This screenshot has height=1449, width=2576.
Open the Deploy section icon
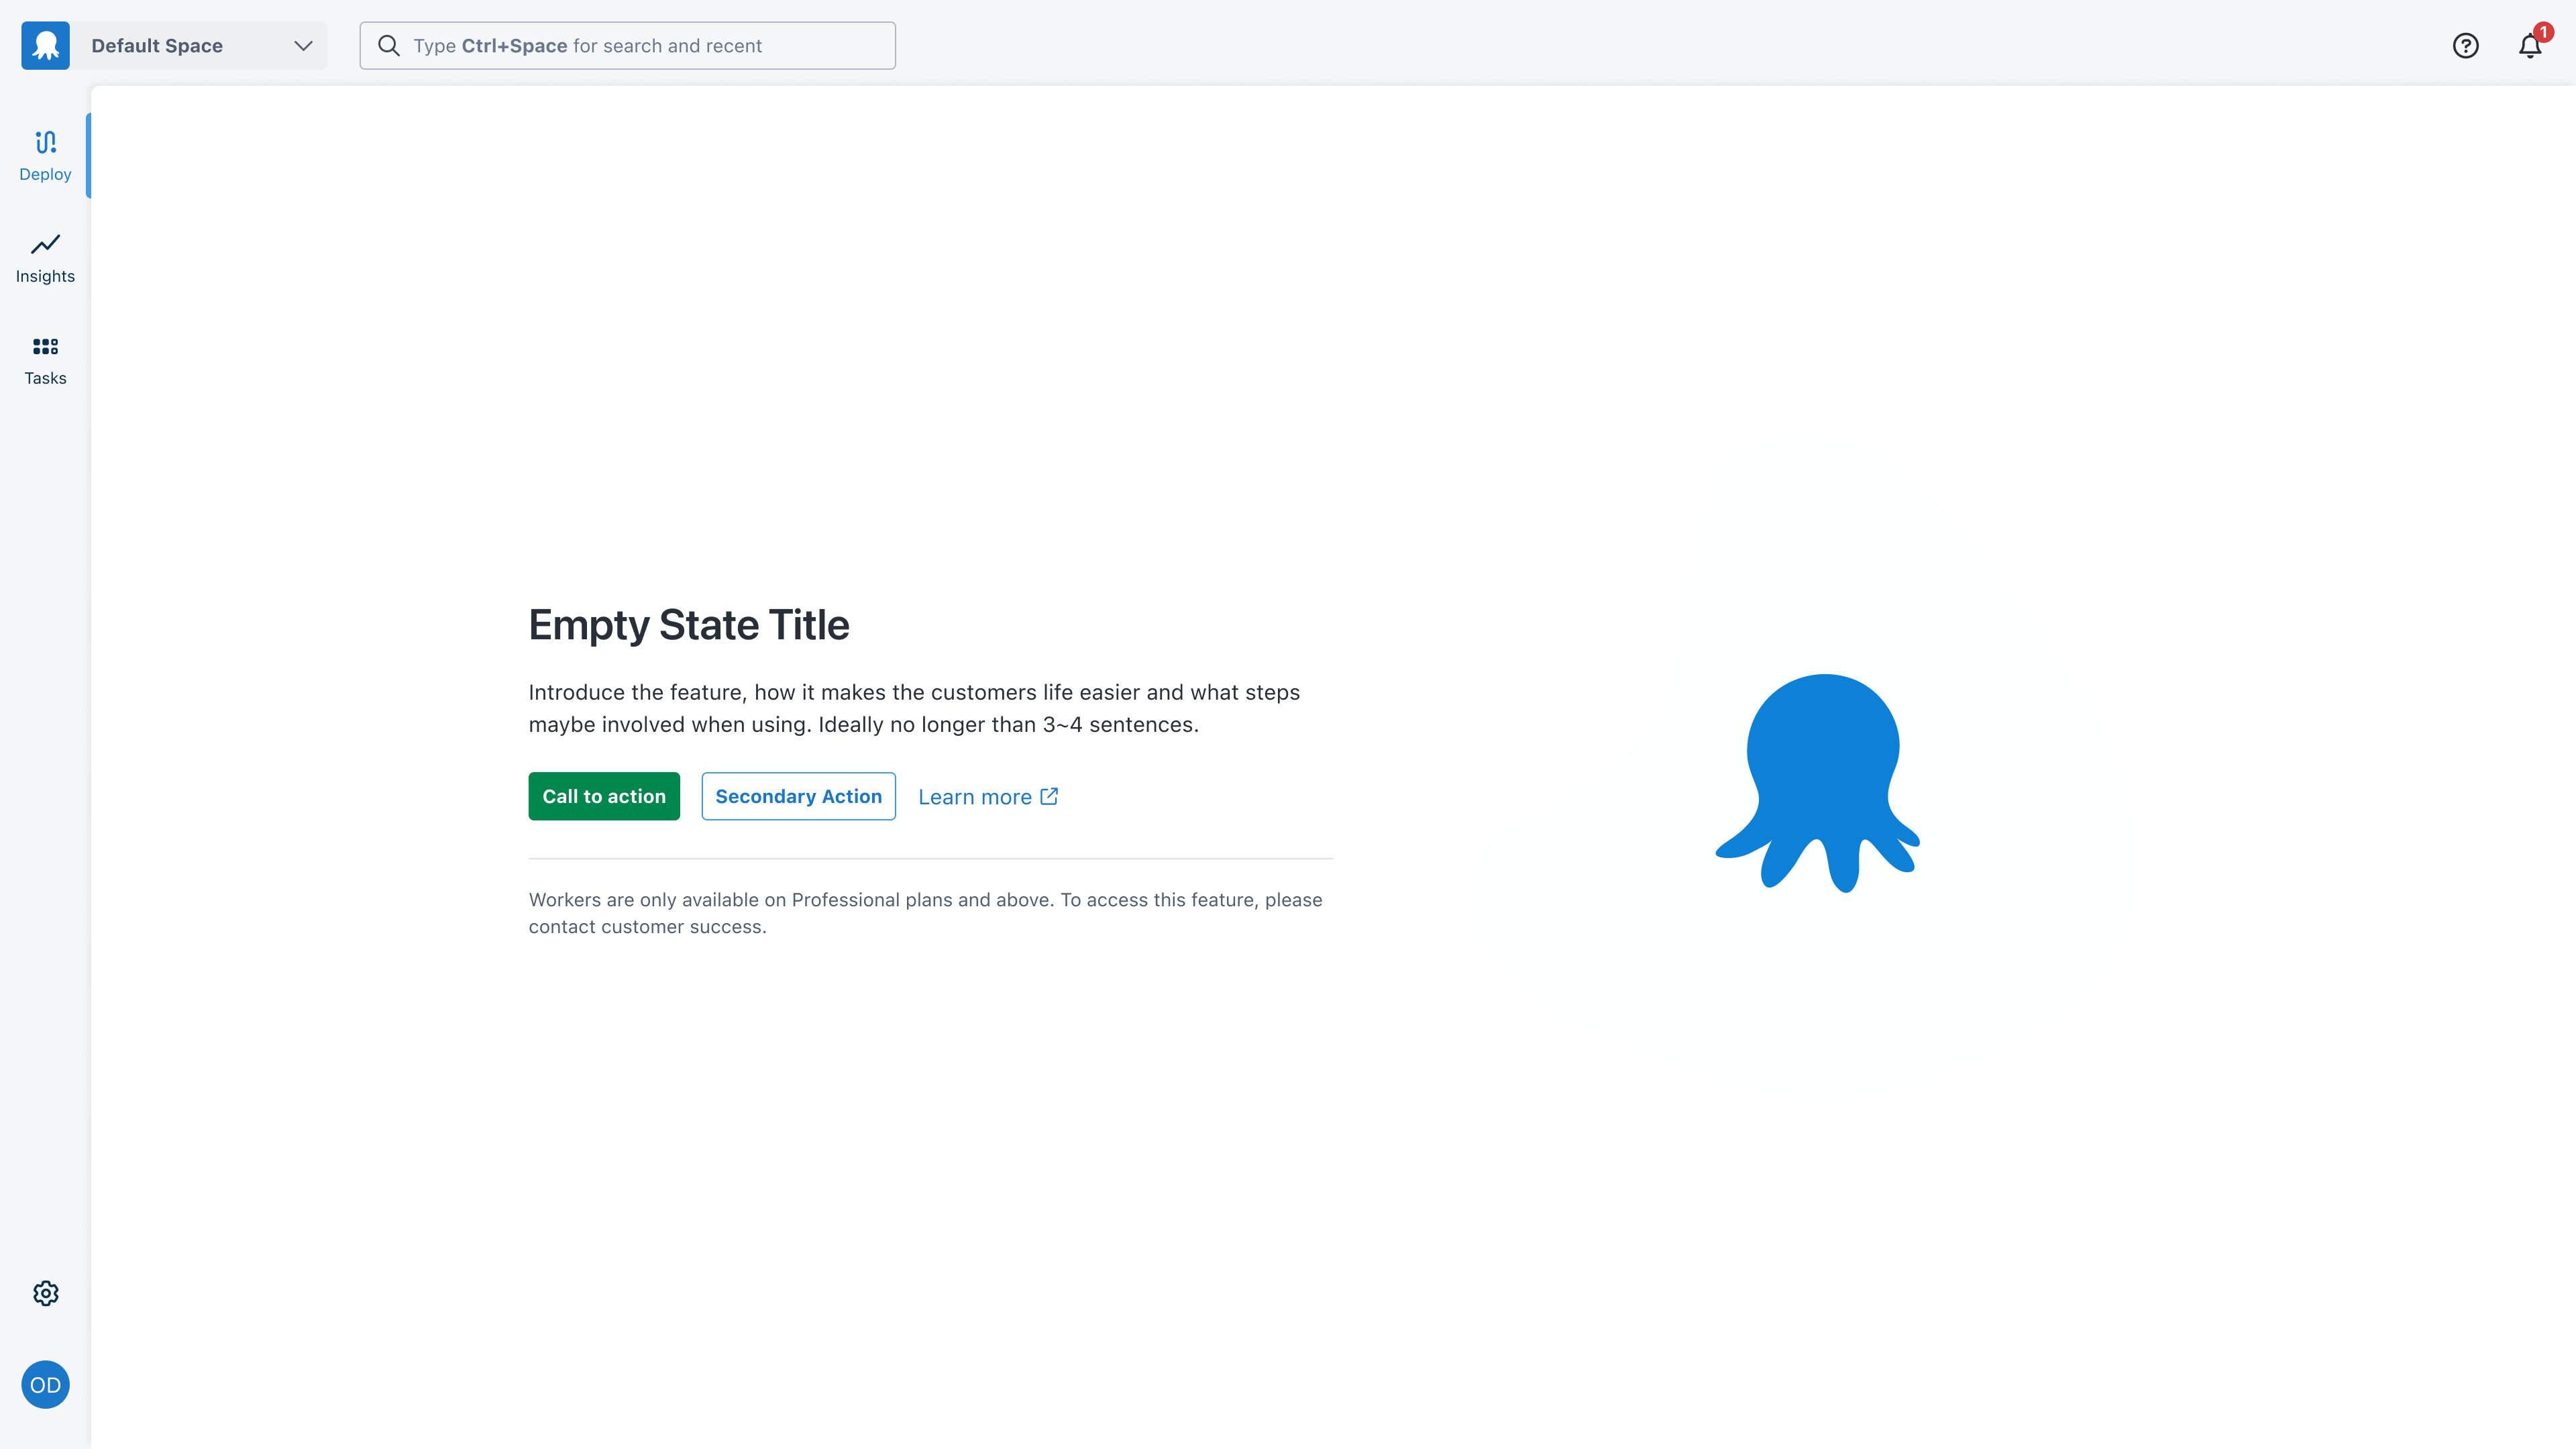coord(45,142)
